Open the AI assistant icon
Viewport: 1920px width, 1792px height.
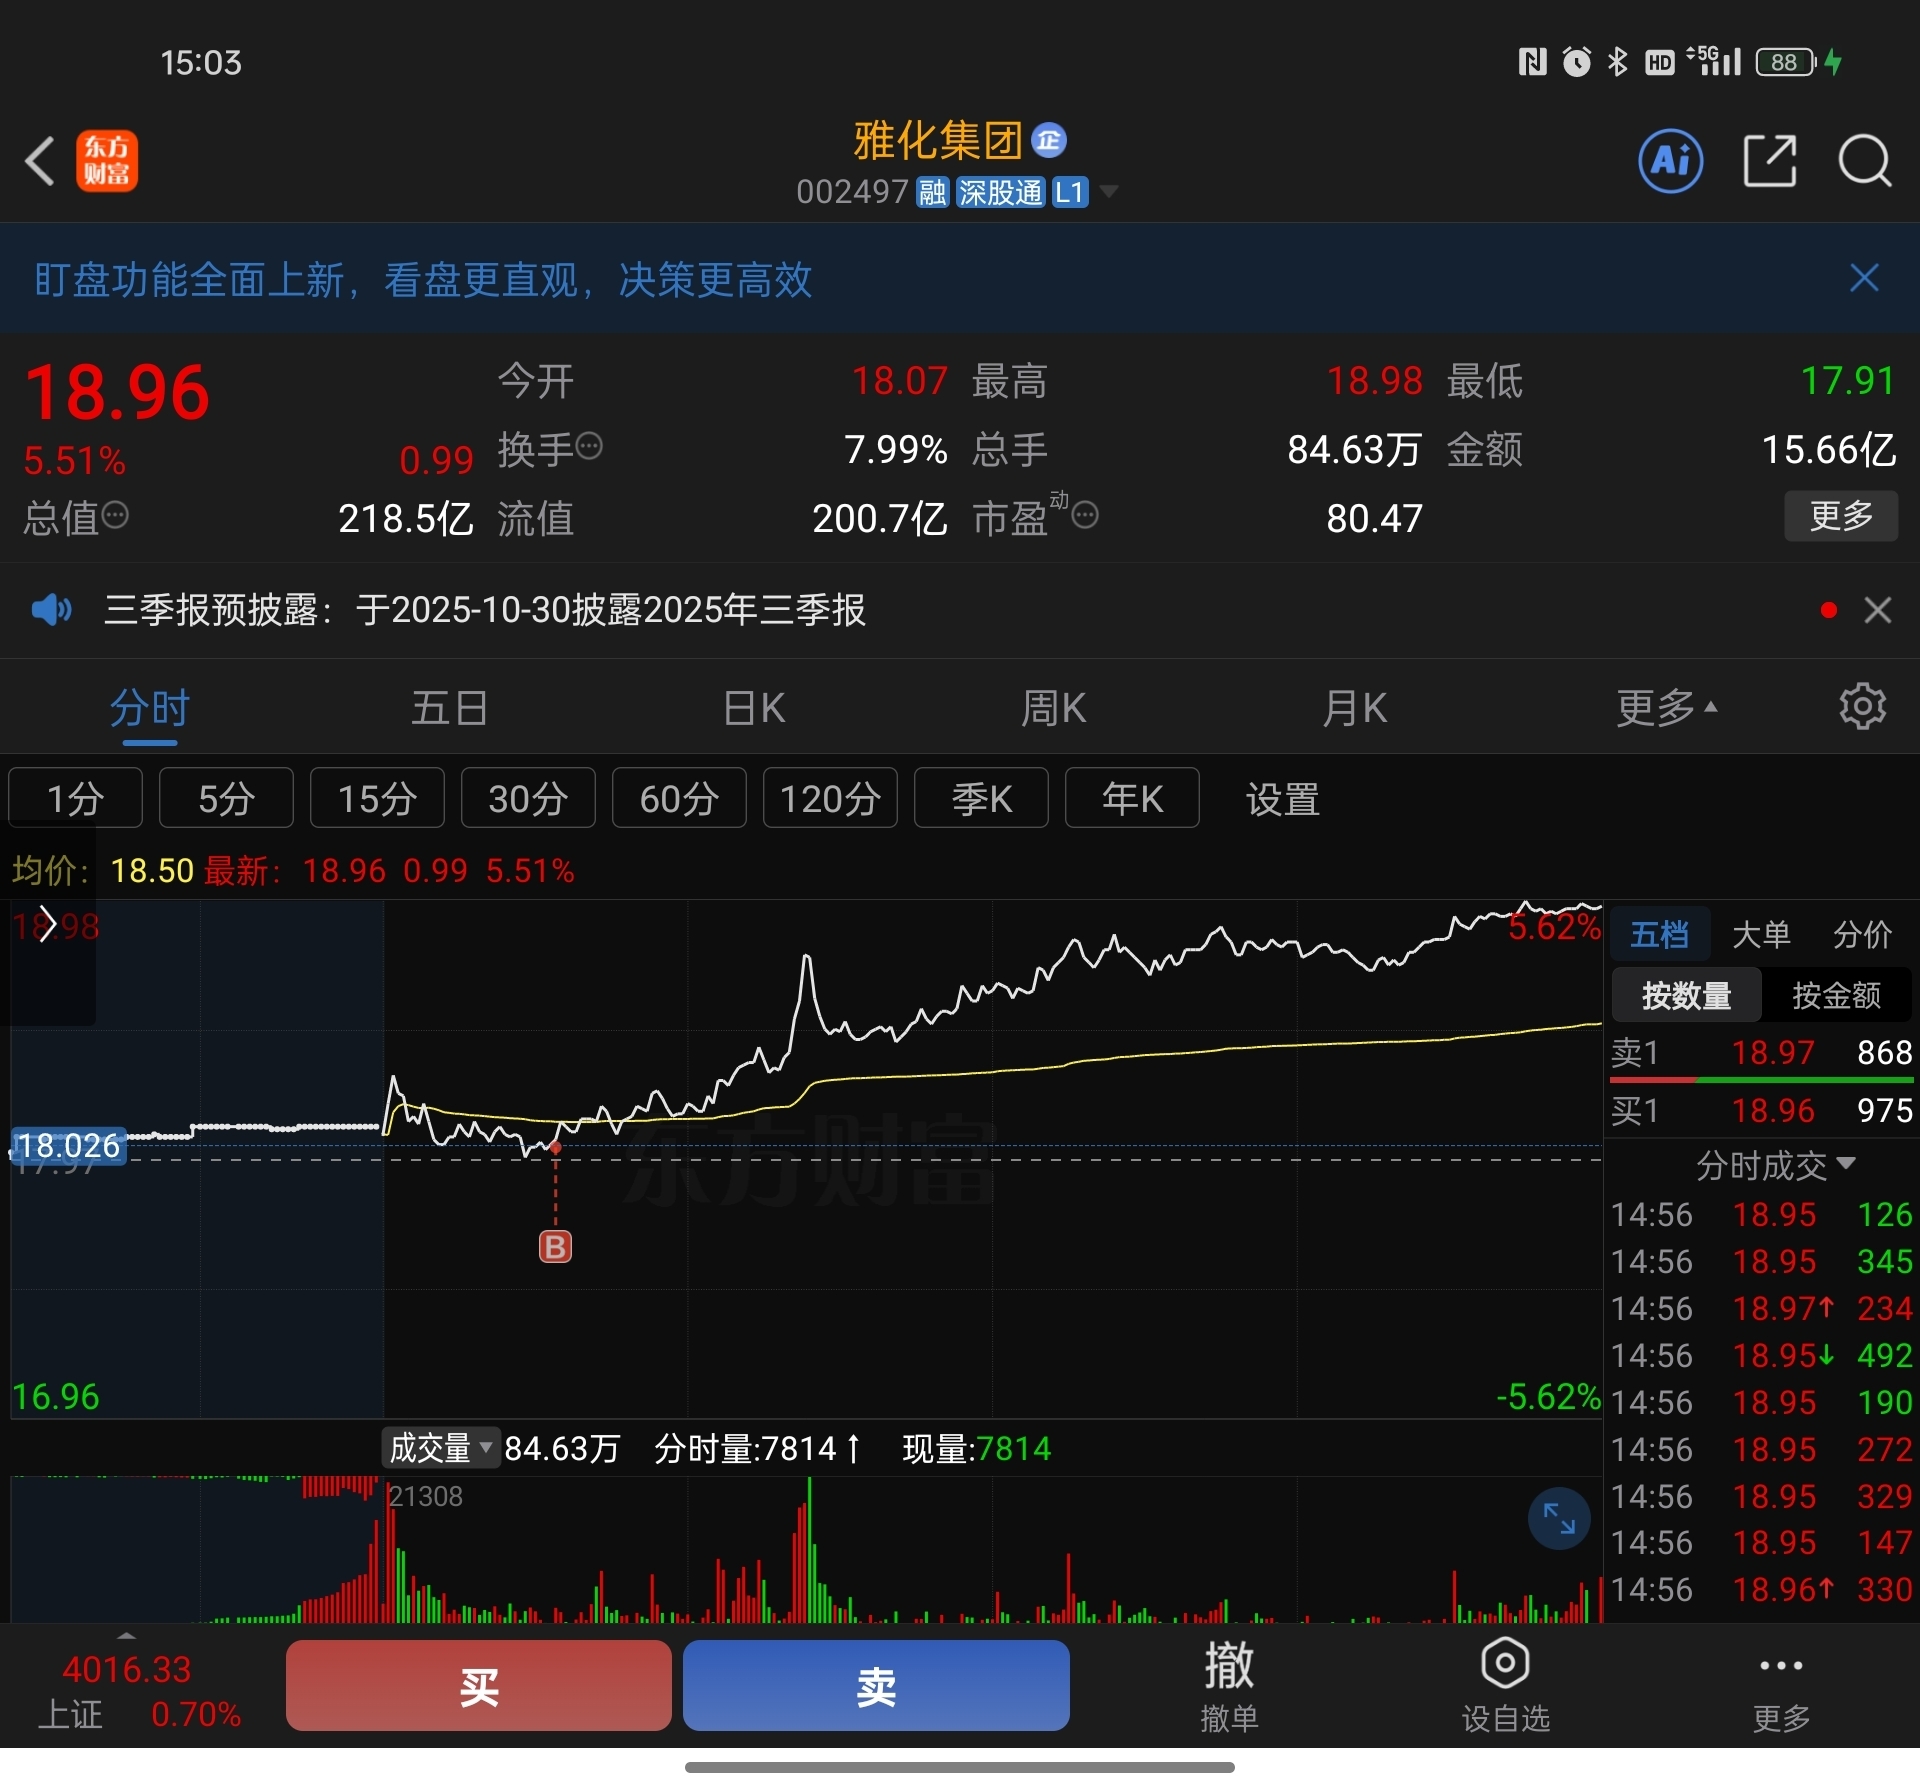click(x=1670, y=161)
